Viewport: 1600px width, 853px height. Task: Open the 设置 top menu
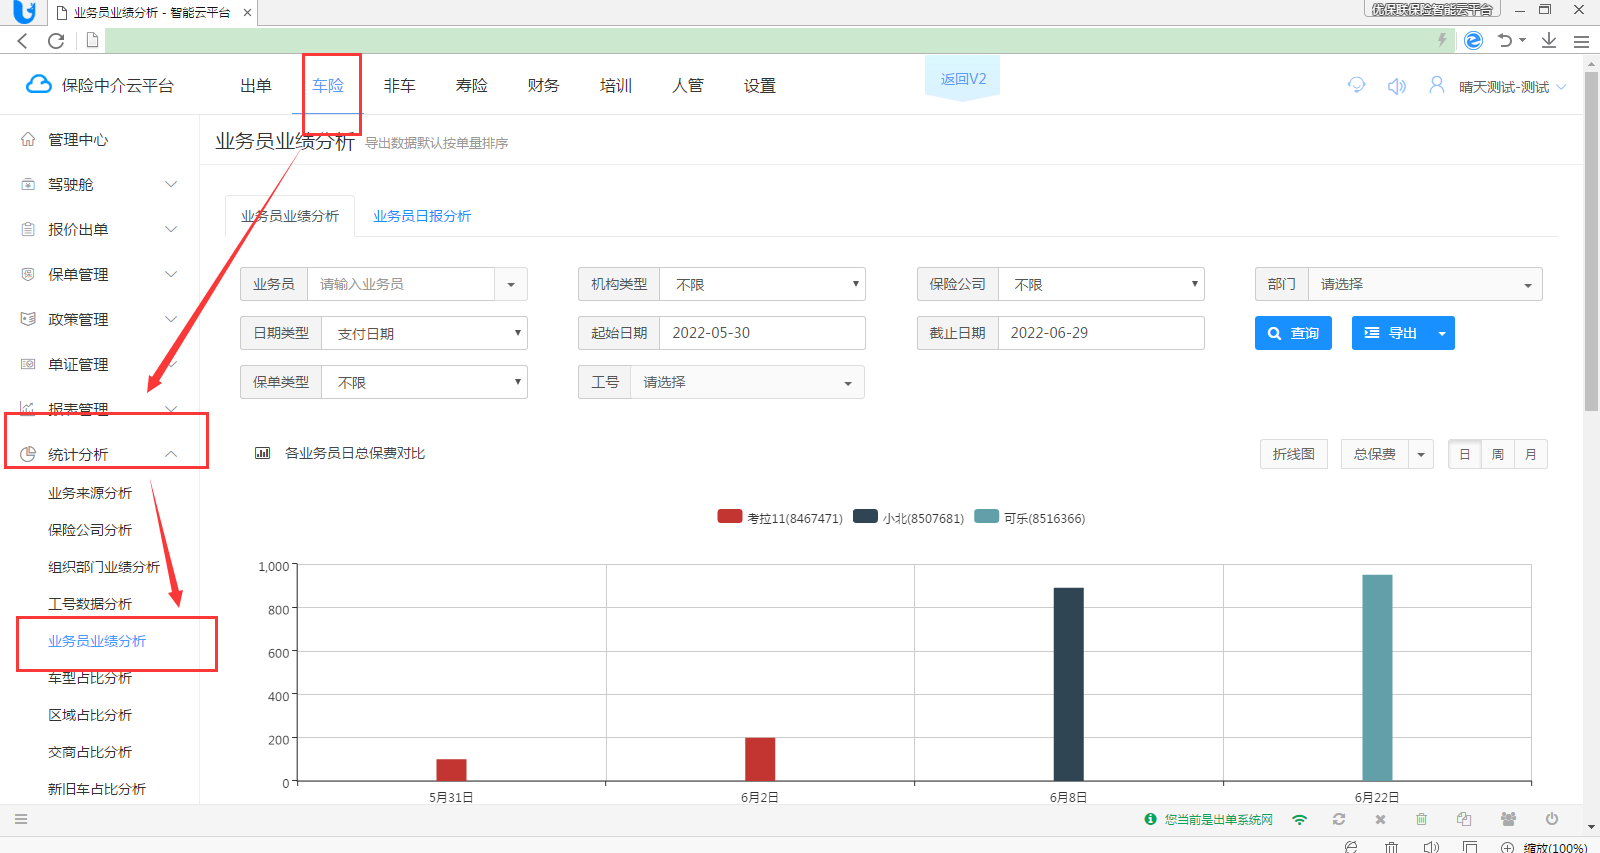click(x=760, y=86)
